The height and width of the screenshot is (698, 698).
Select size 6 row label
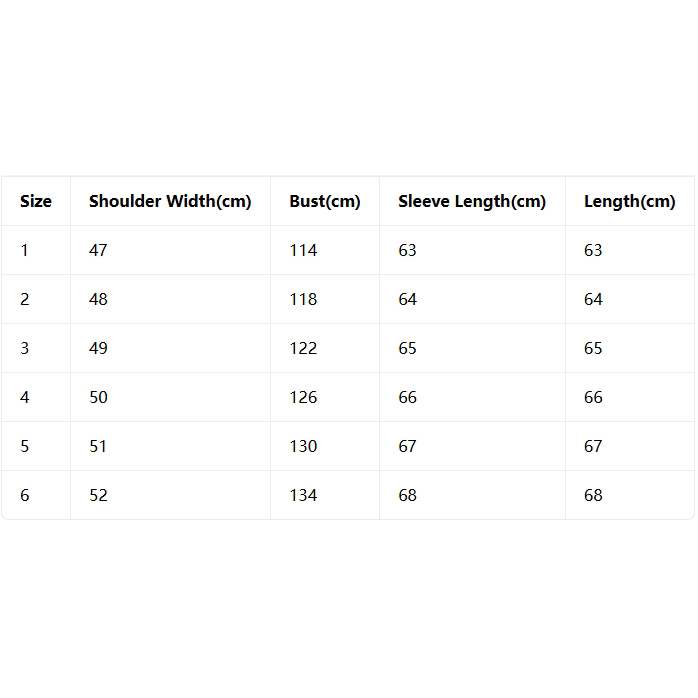coord(24,495)
